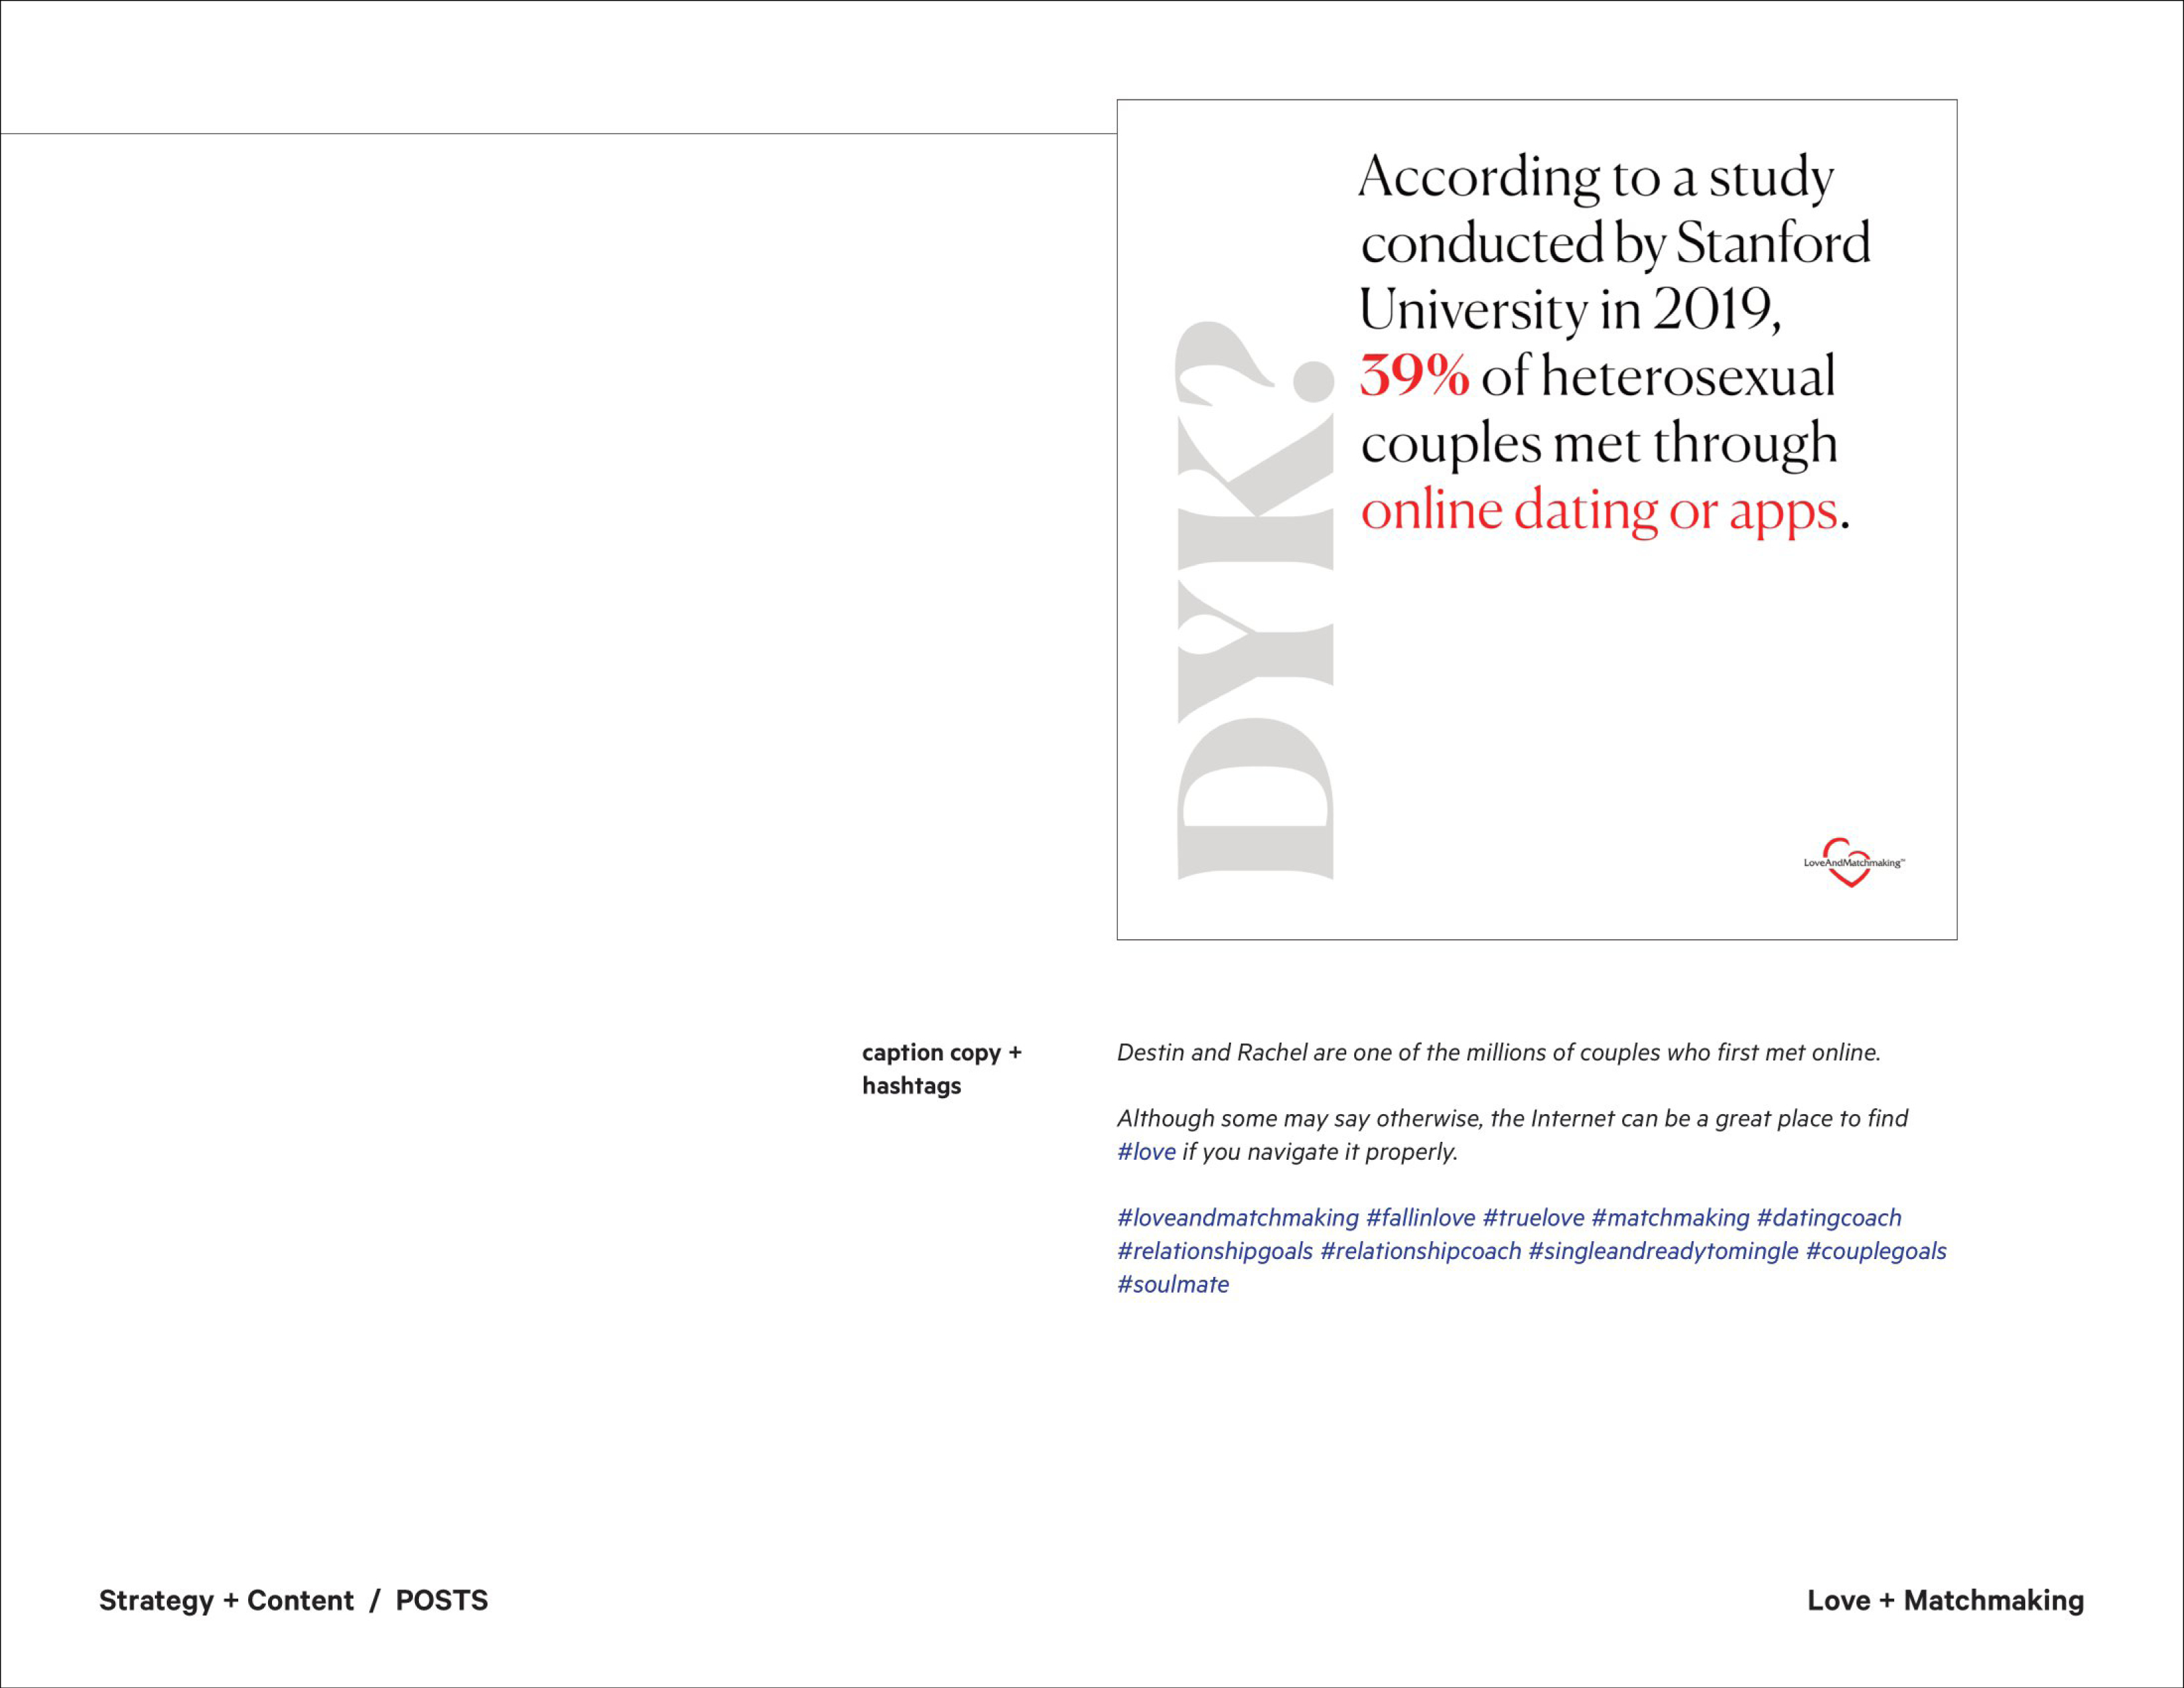Open the #relationshipgoals hashtag
This screenshot has height=1688, width=2184.
coord(1214,1251)
